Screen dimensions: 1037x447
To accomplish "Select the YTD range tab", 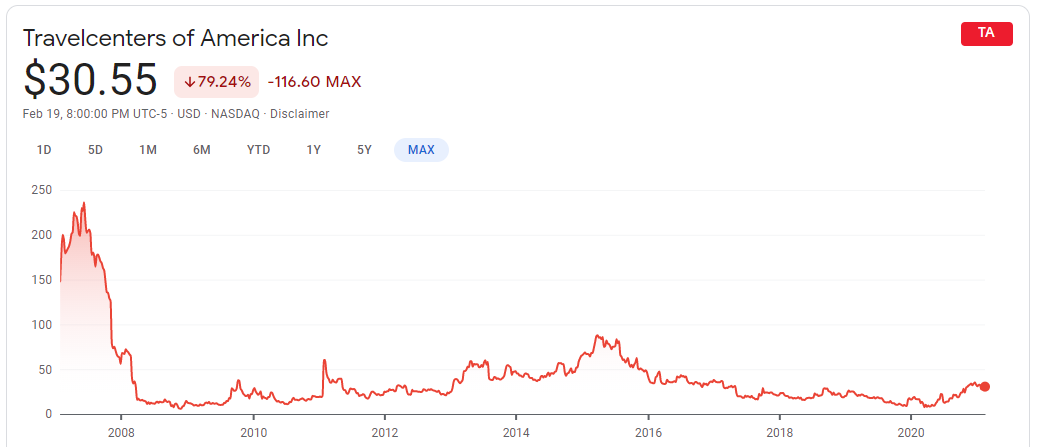I will 258,150.
